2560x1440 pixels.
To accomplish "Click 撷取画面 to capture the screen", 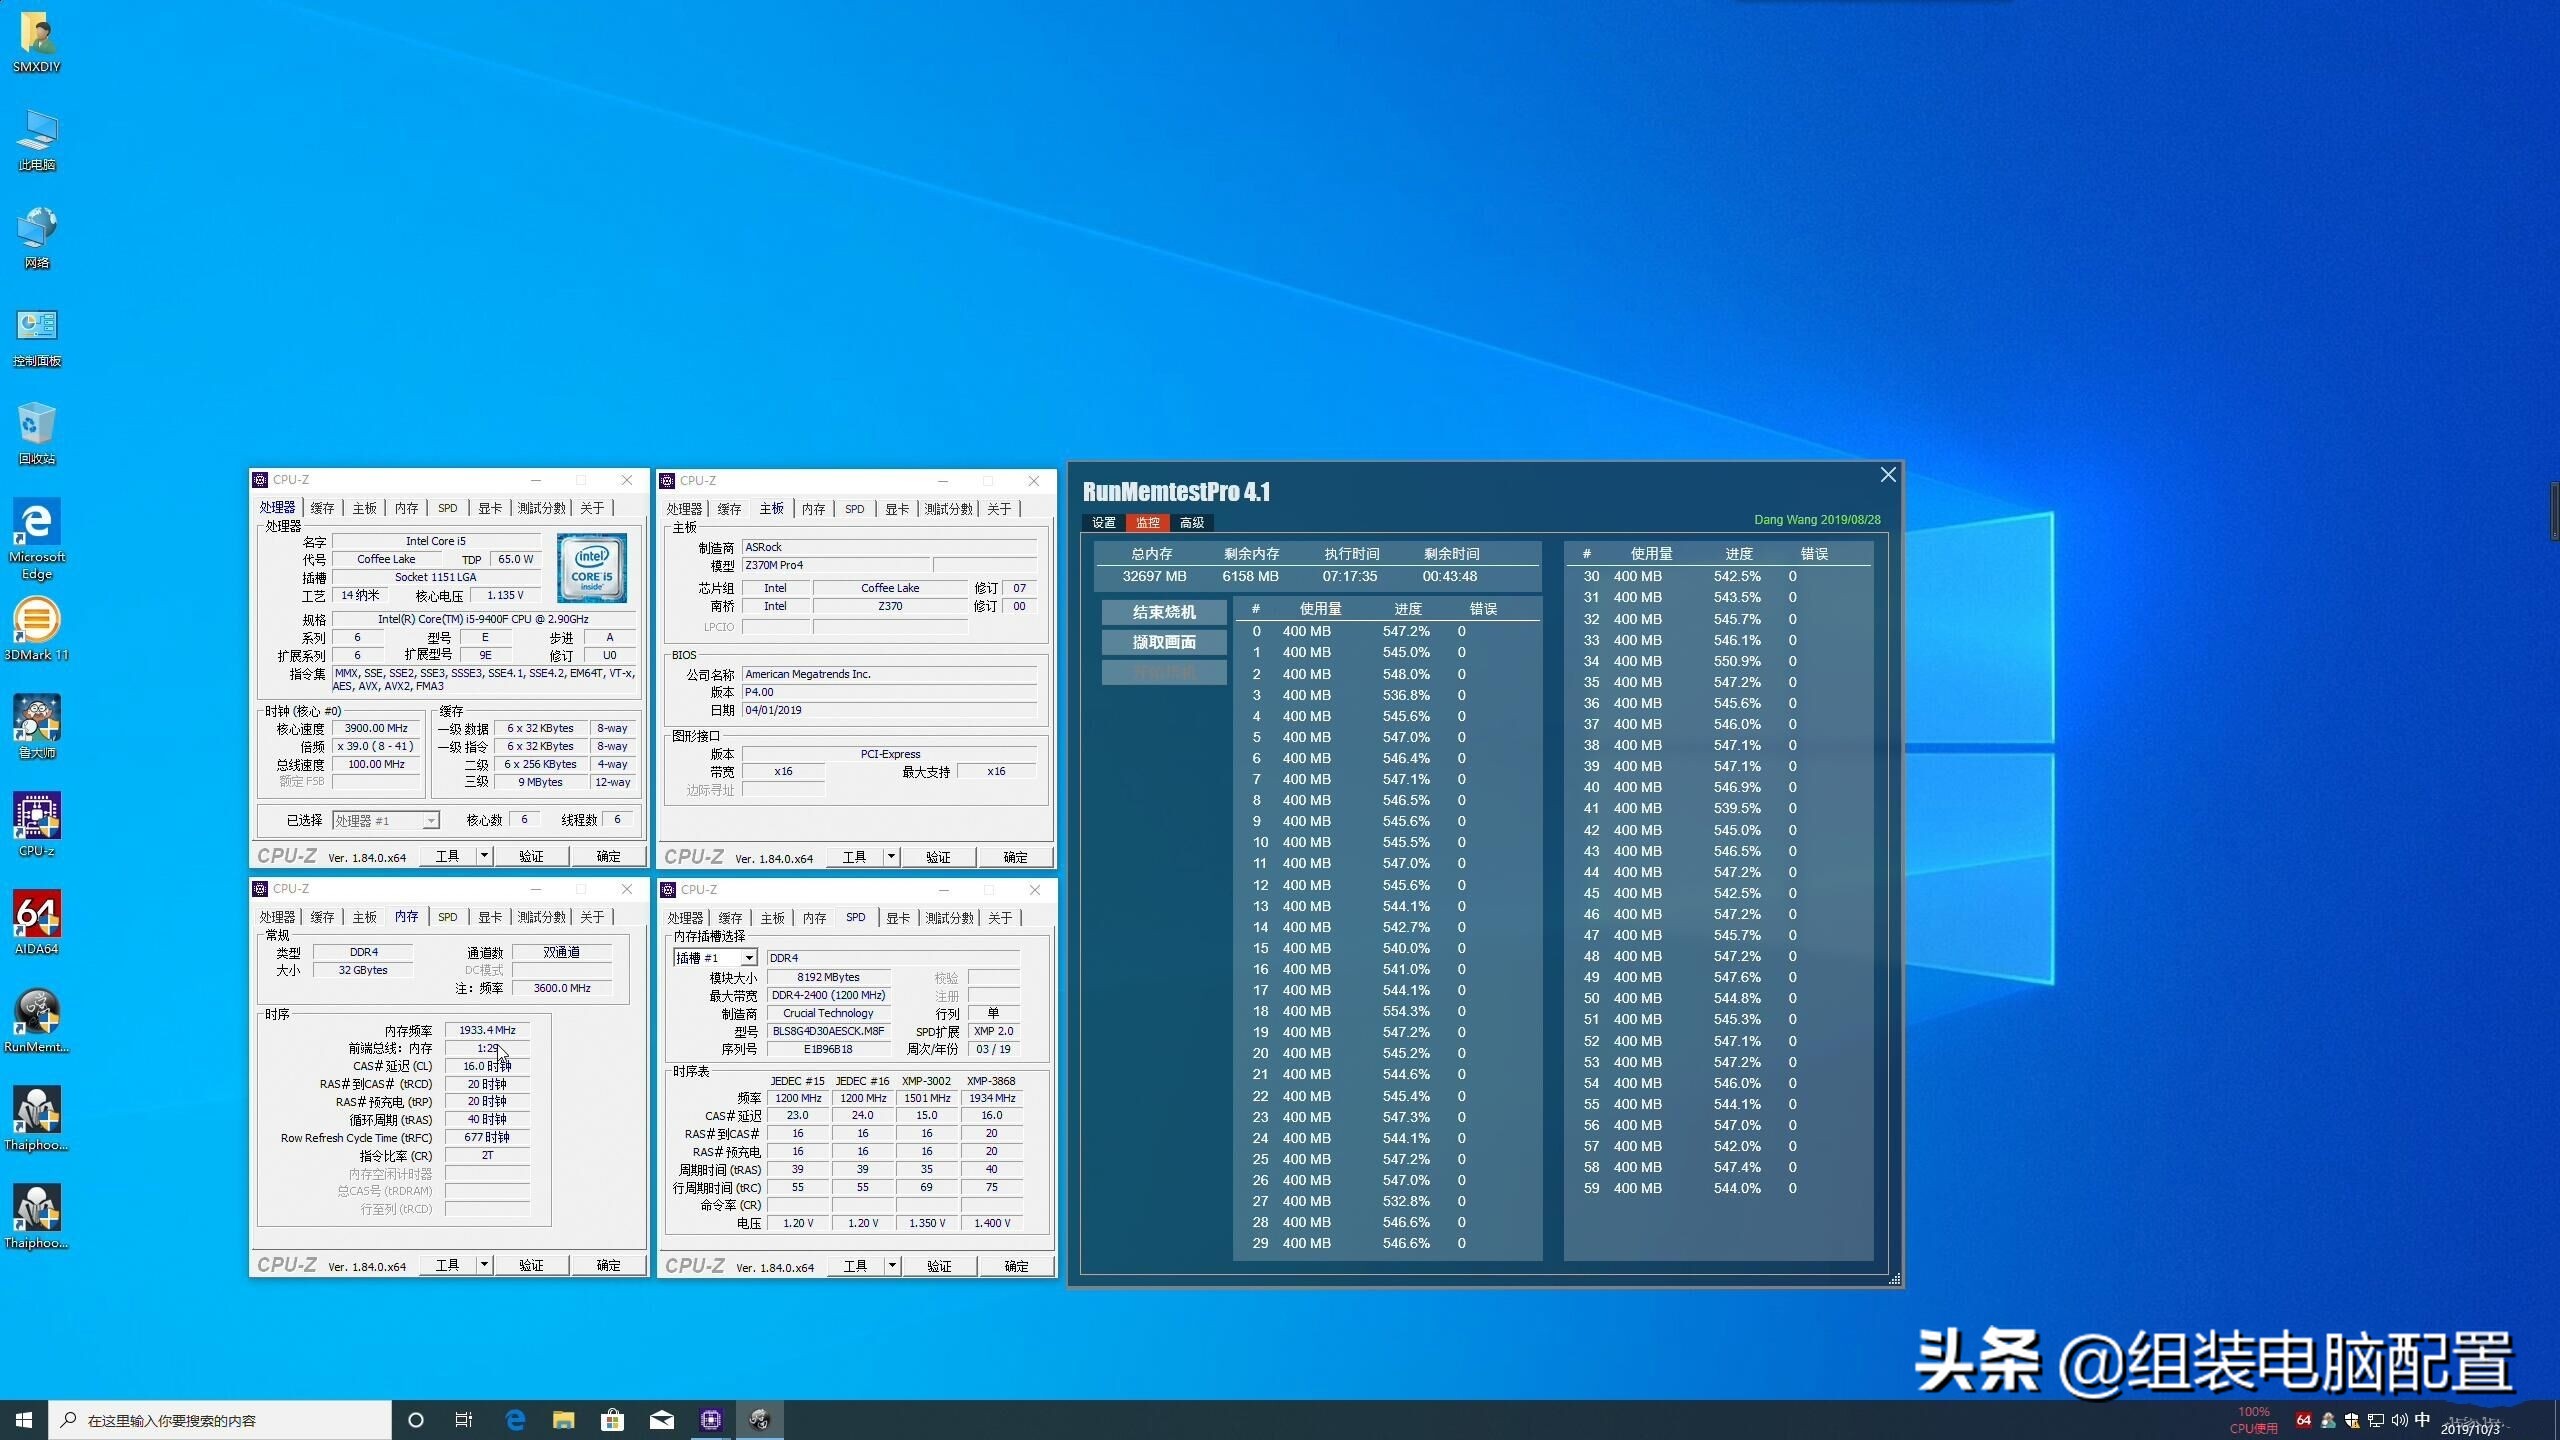I will click(x=1163, y=641).
